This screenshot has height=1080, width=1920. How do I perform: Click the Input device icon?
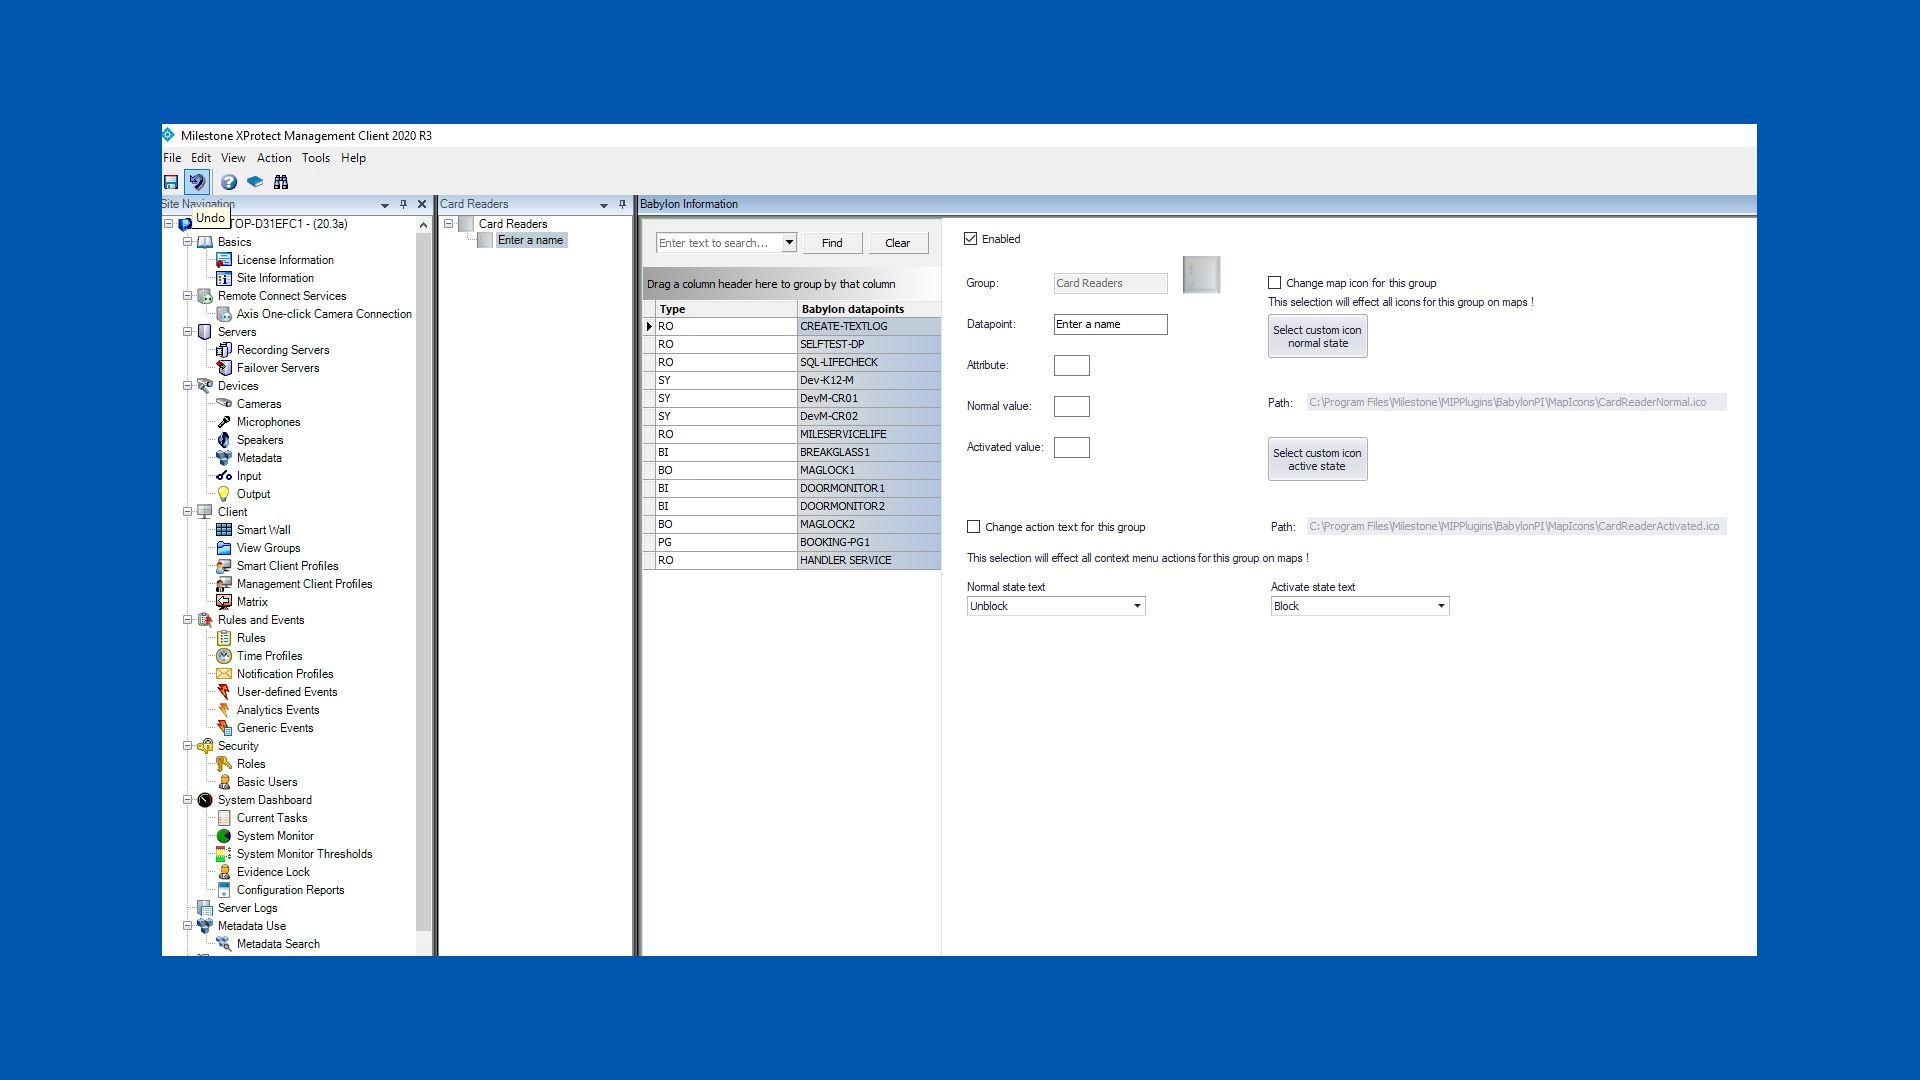tap(224, 476)
